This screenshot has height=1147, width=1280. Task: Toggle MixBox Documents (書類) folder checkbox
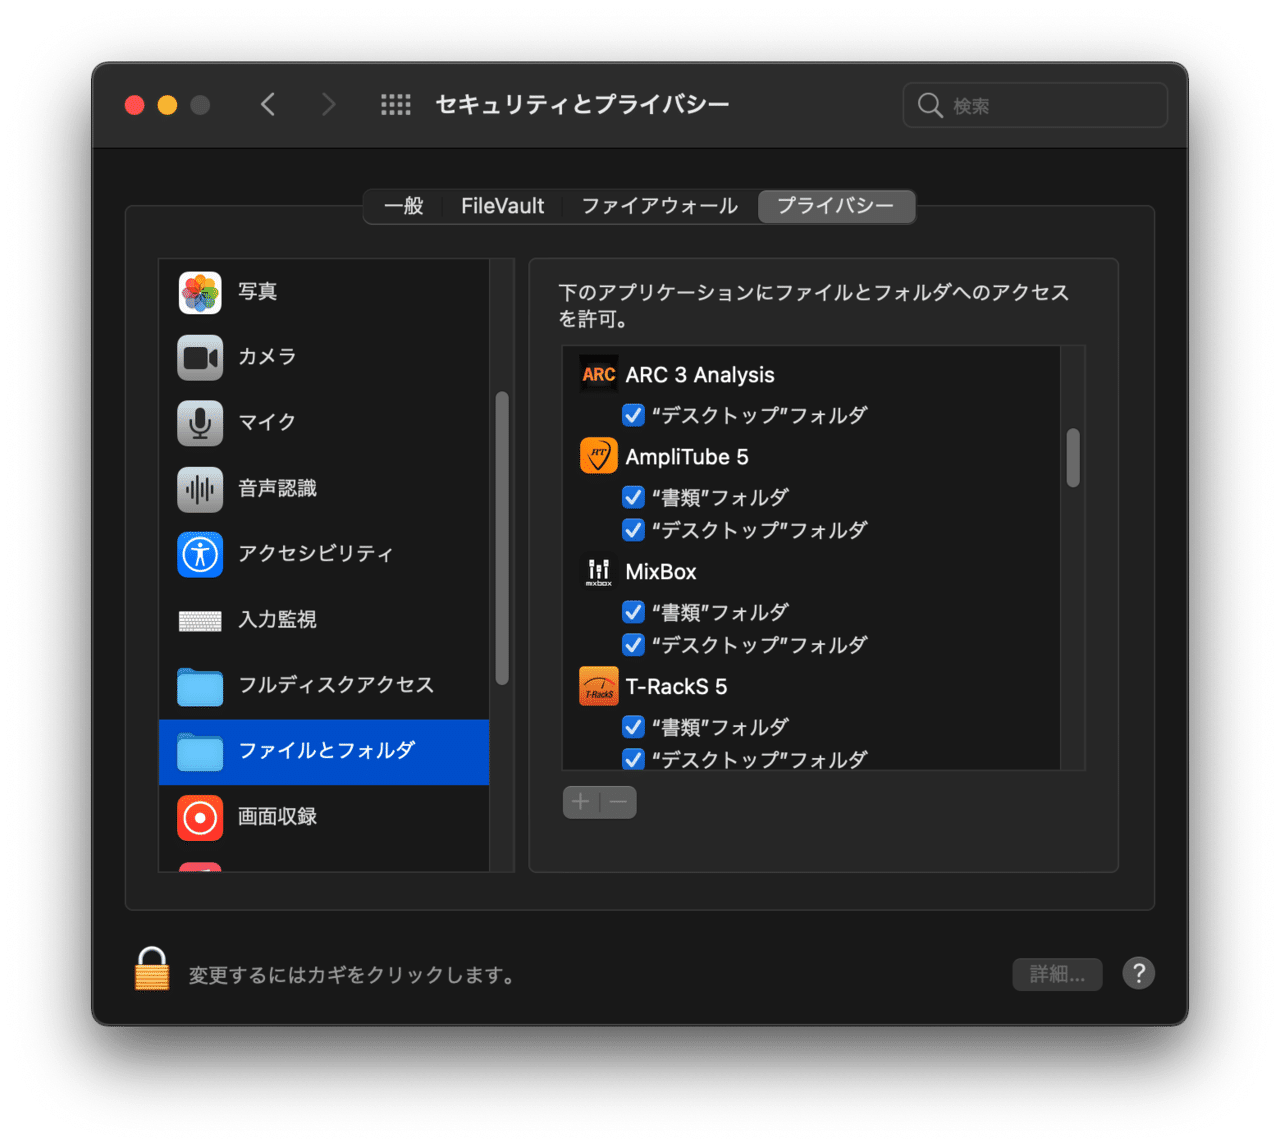(x=633, y=612)
